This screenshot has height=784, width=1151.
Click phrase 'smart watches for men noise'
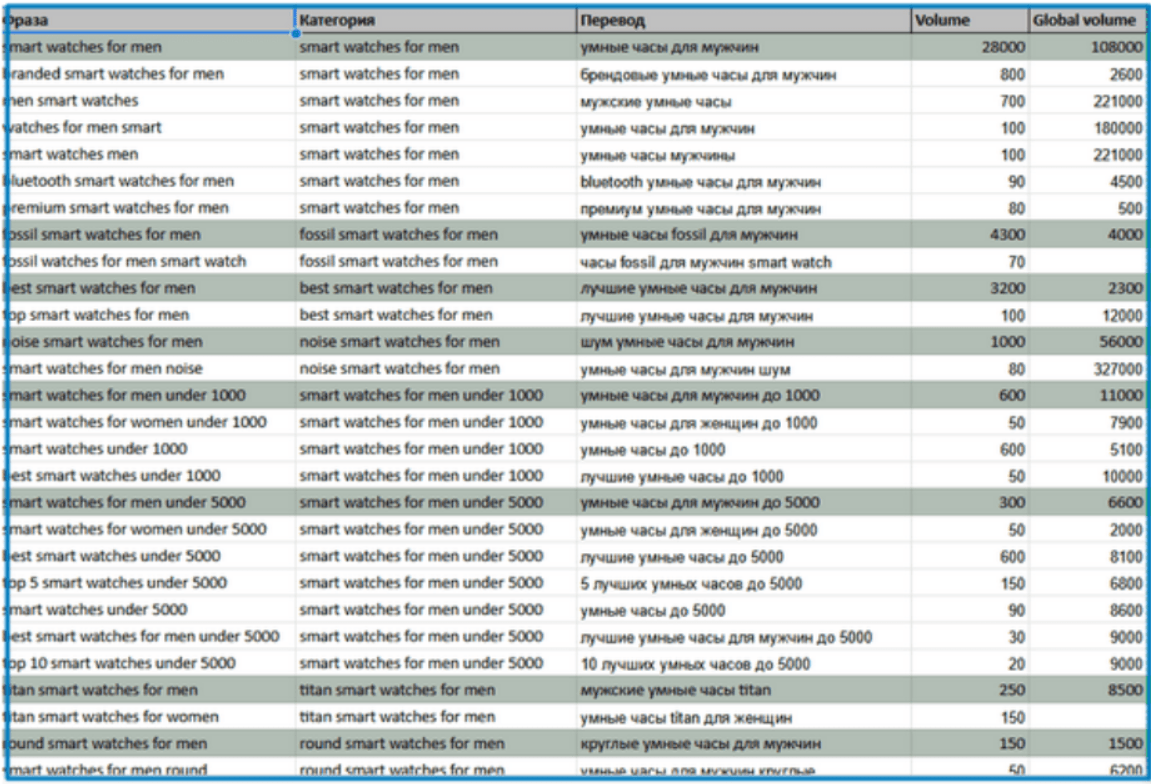tap(150, 369)
